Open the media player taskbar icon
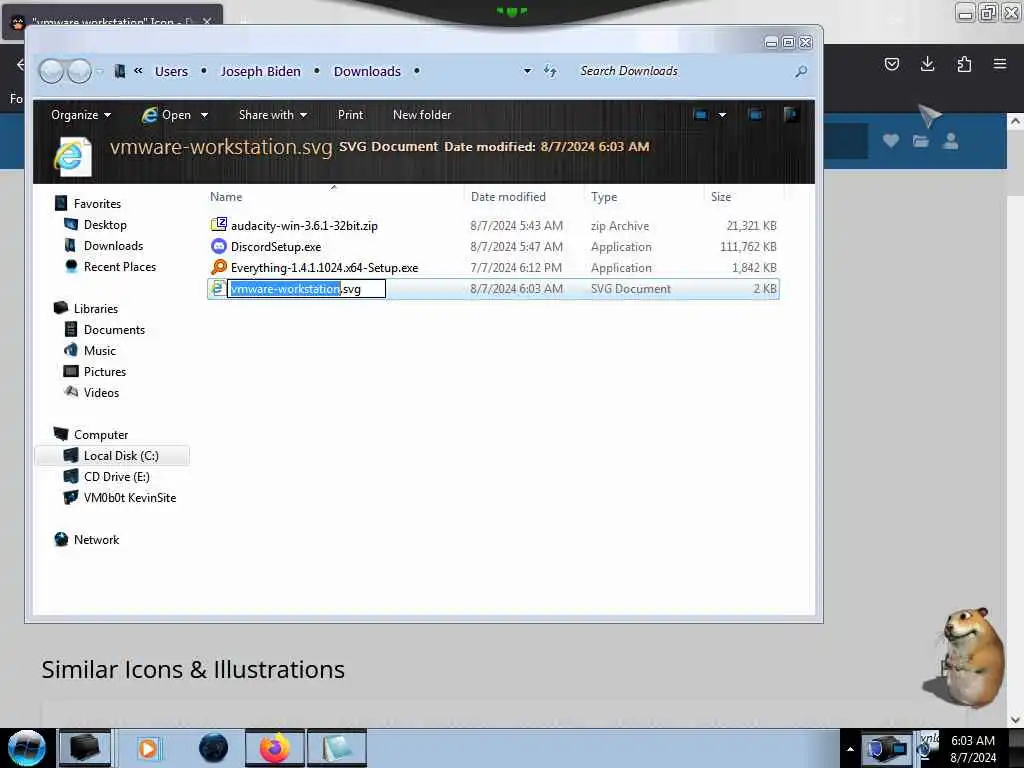This screenshot has height=768, width=1024. pos(148,748)
